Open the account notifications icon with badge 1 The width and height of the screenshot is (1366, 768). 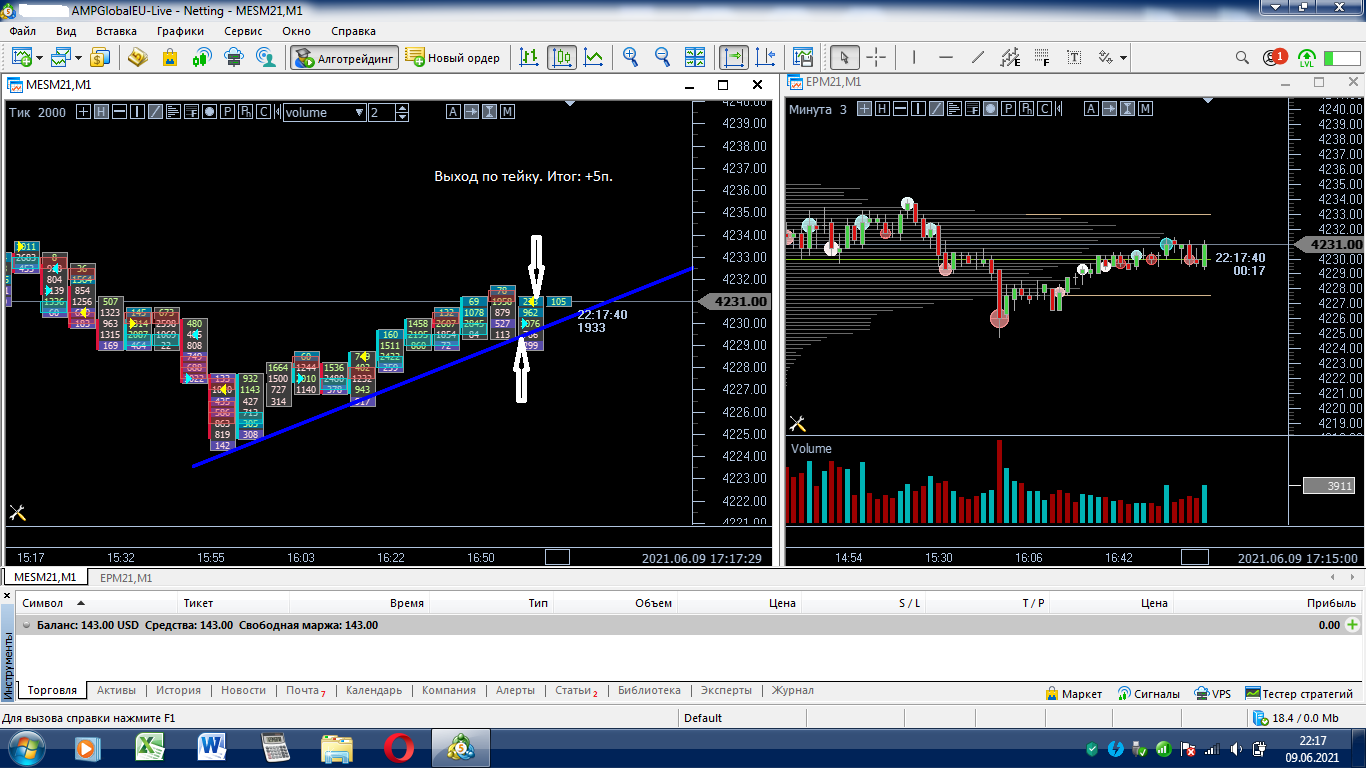[x=1274, y=57]
